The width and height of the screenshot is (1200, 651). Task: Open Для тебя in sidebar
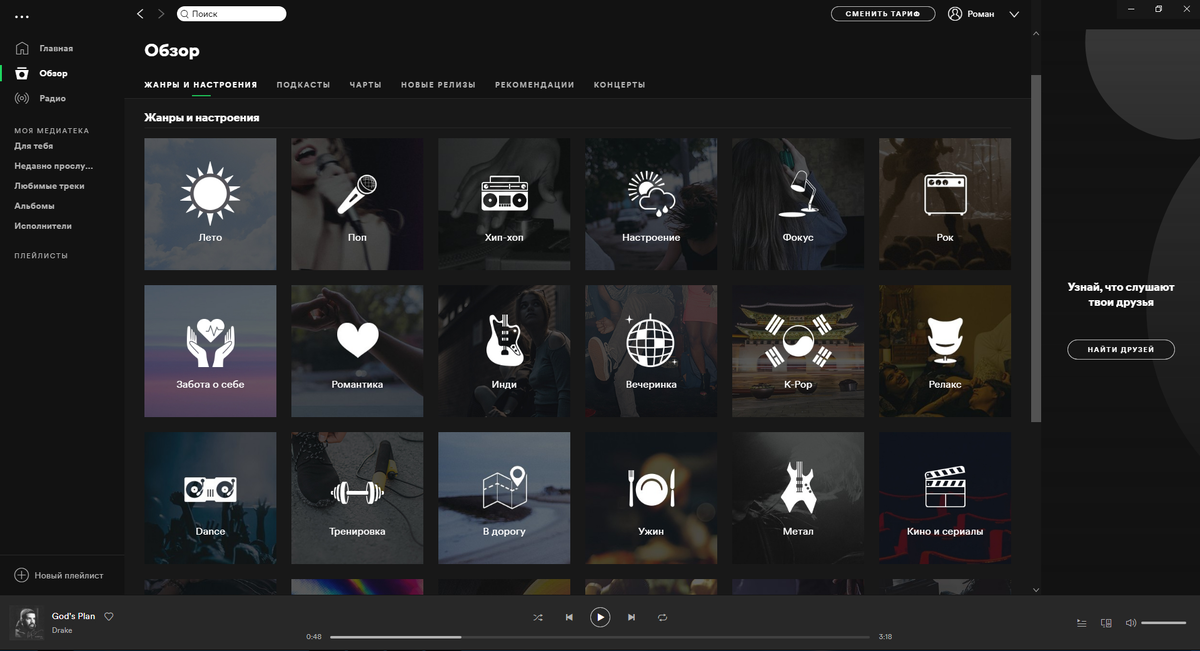coord(34,146)
